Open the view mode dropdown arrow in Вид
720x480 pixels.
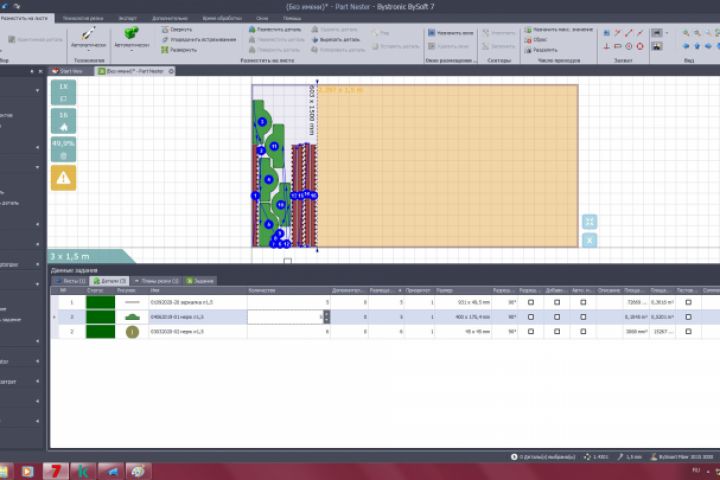click(x=667, y=33)
